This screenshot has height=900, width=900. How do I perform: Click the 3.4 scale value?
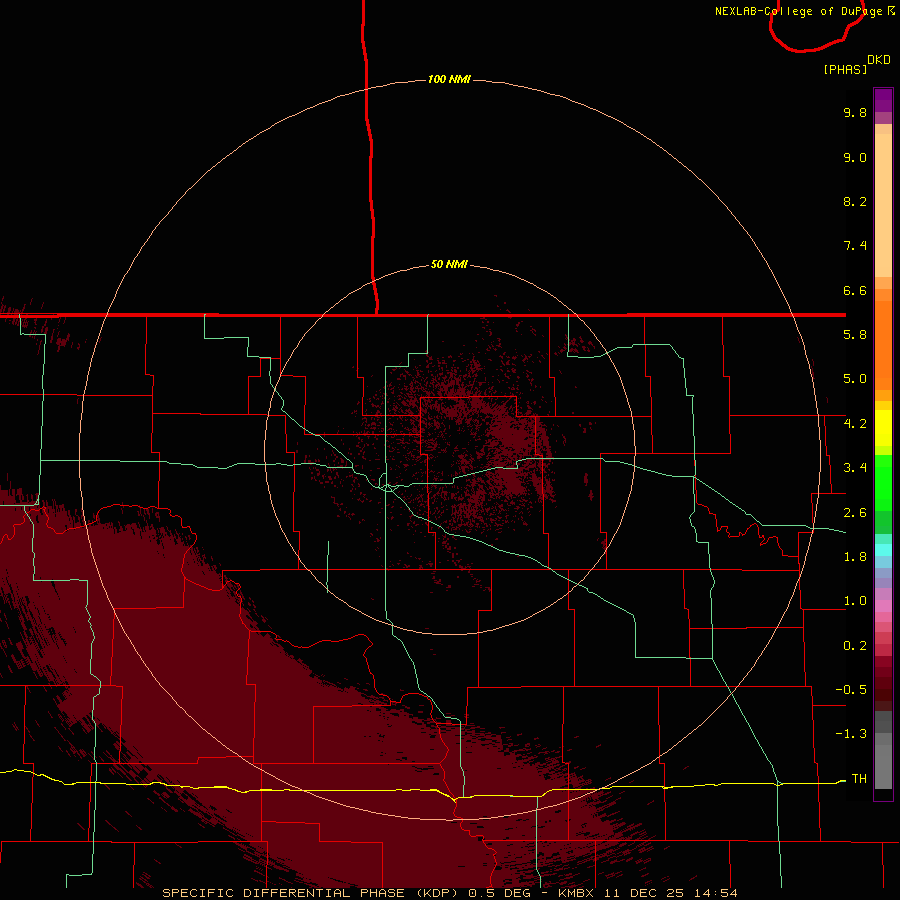click(x=855, y=468)
